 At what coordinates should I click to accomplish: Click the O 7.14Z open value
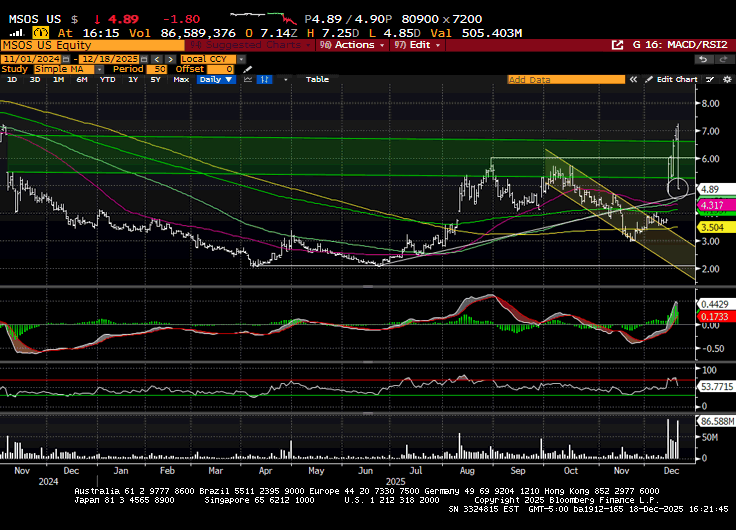(x=271, y=33)
